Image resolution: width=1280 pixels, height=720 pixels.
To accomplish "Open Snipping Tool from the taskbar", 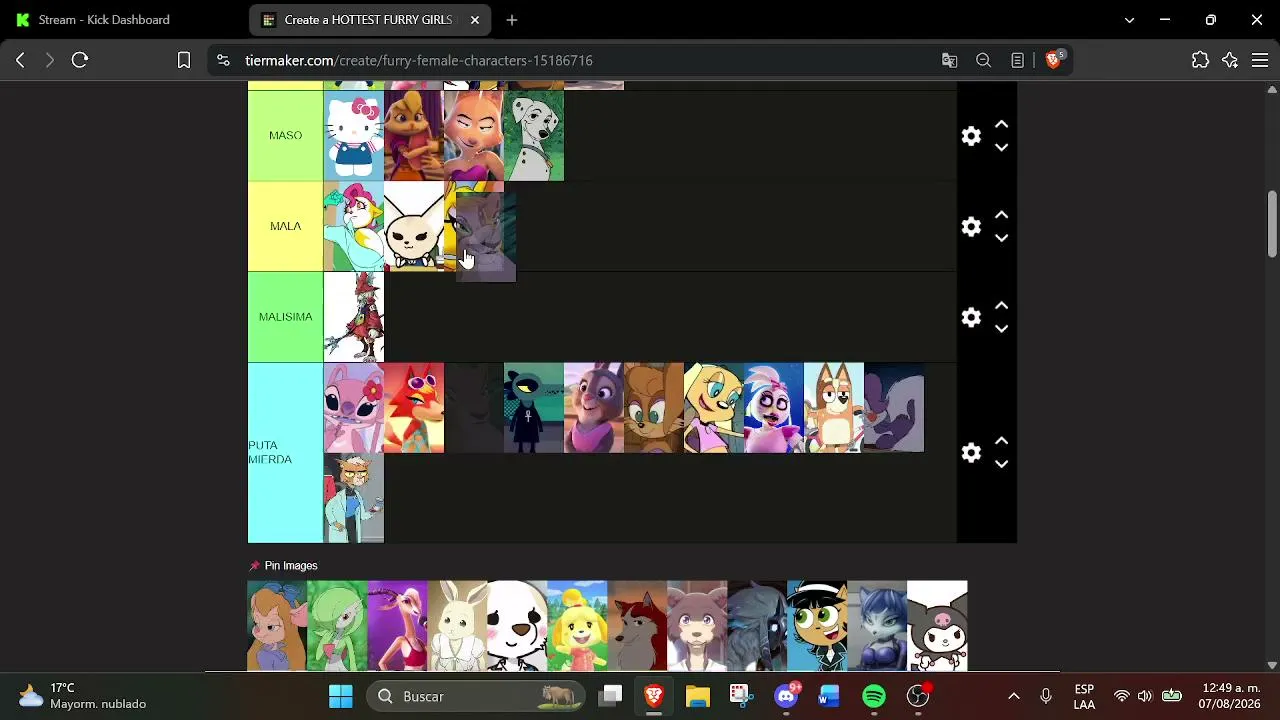I will (x=740, y=696).
